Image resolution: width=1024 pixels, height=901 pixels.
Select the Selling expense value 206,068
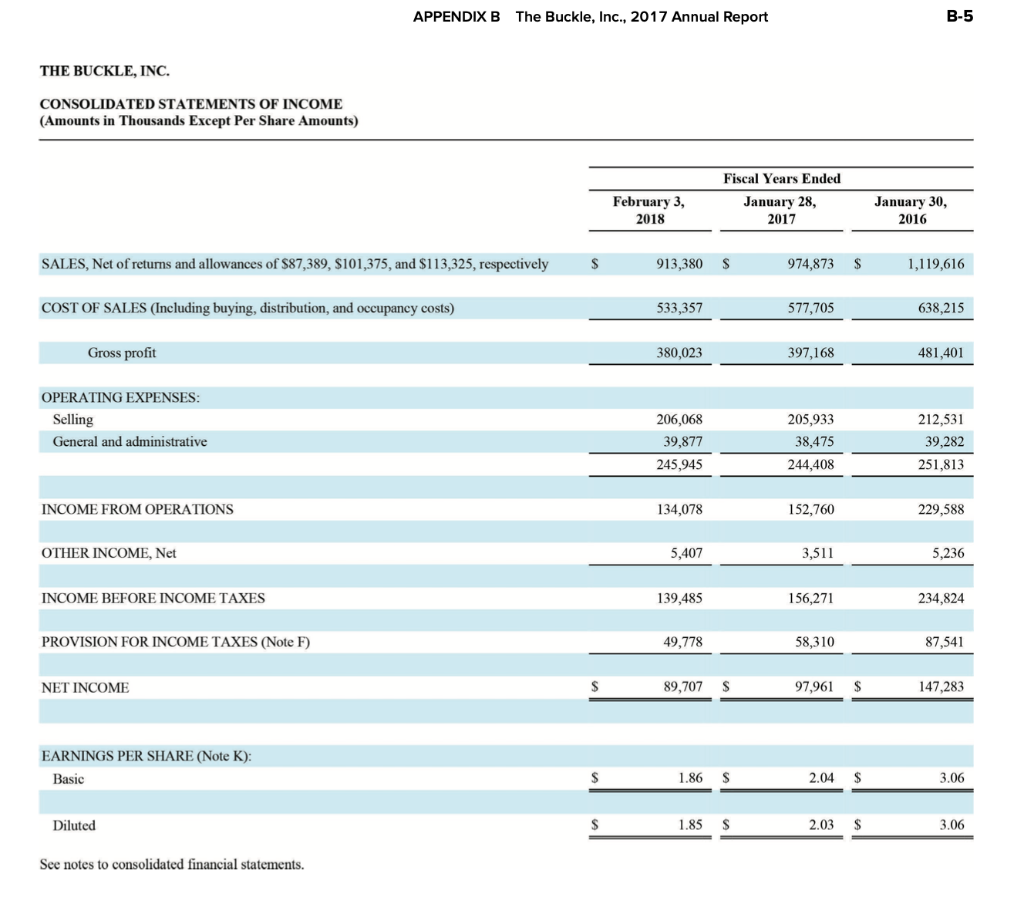[679, 419]
